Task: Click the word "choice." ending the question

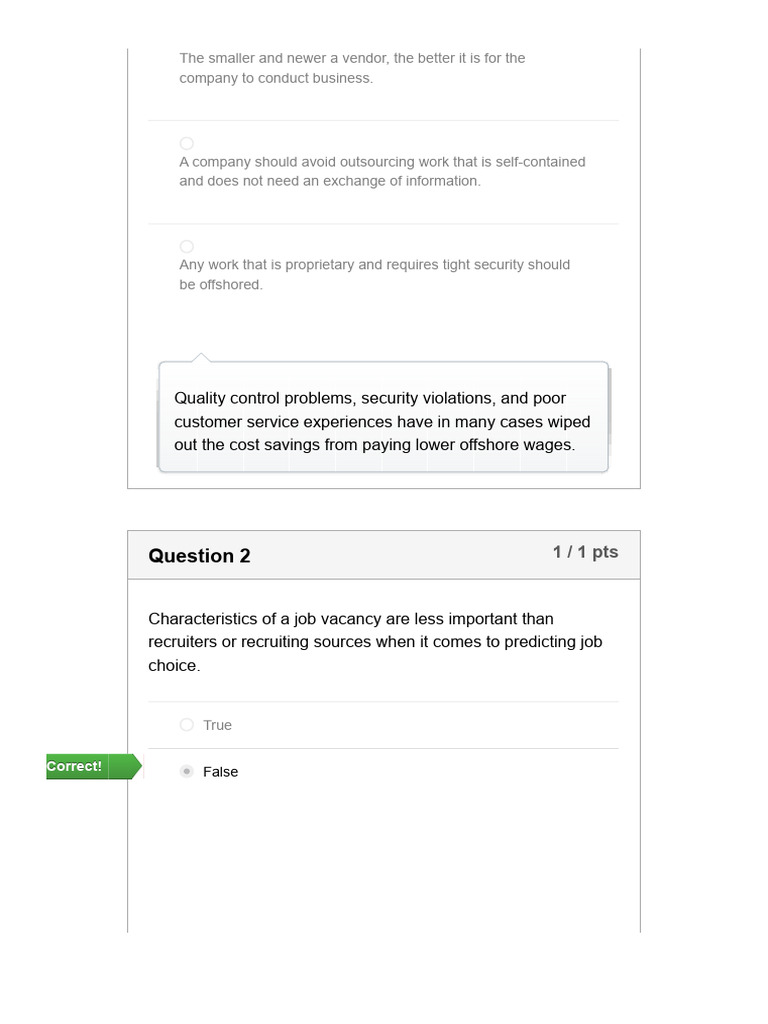Action: coord(174,666)
